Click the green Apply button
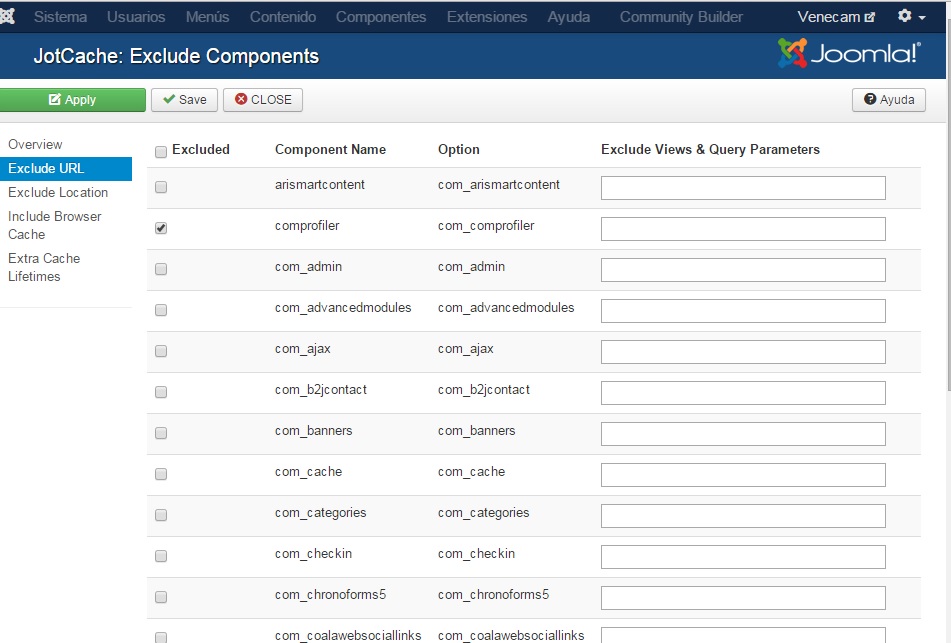Viewport: 951px width, 643px height. coord(72,99)
